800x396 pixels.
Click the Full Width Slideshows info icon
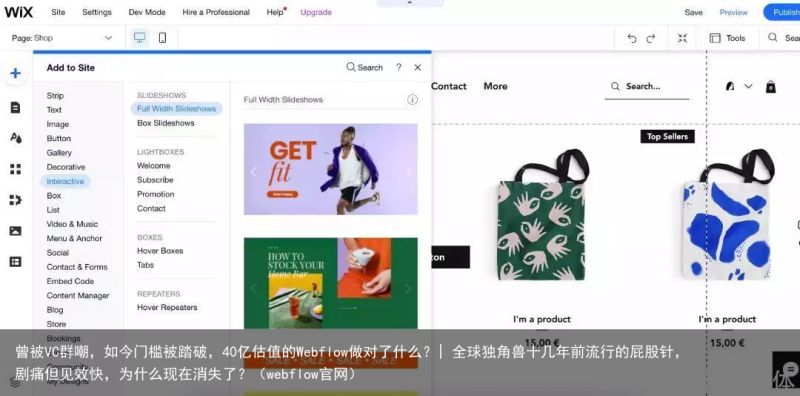pos(412,100)
